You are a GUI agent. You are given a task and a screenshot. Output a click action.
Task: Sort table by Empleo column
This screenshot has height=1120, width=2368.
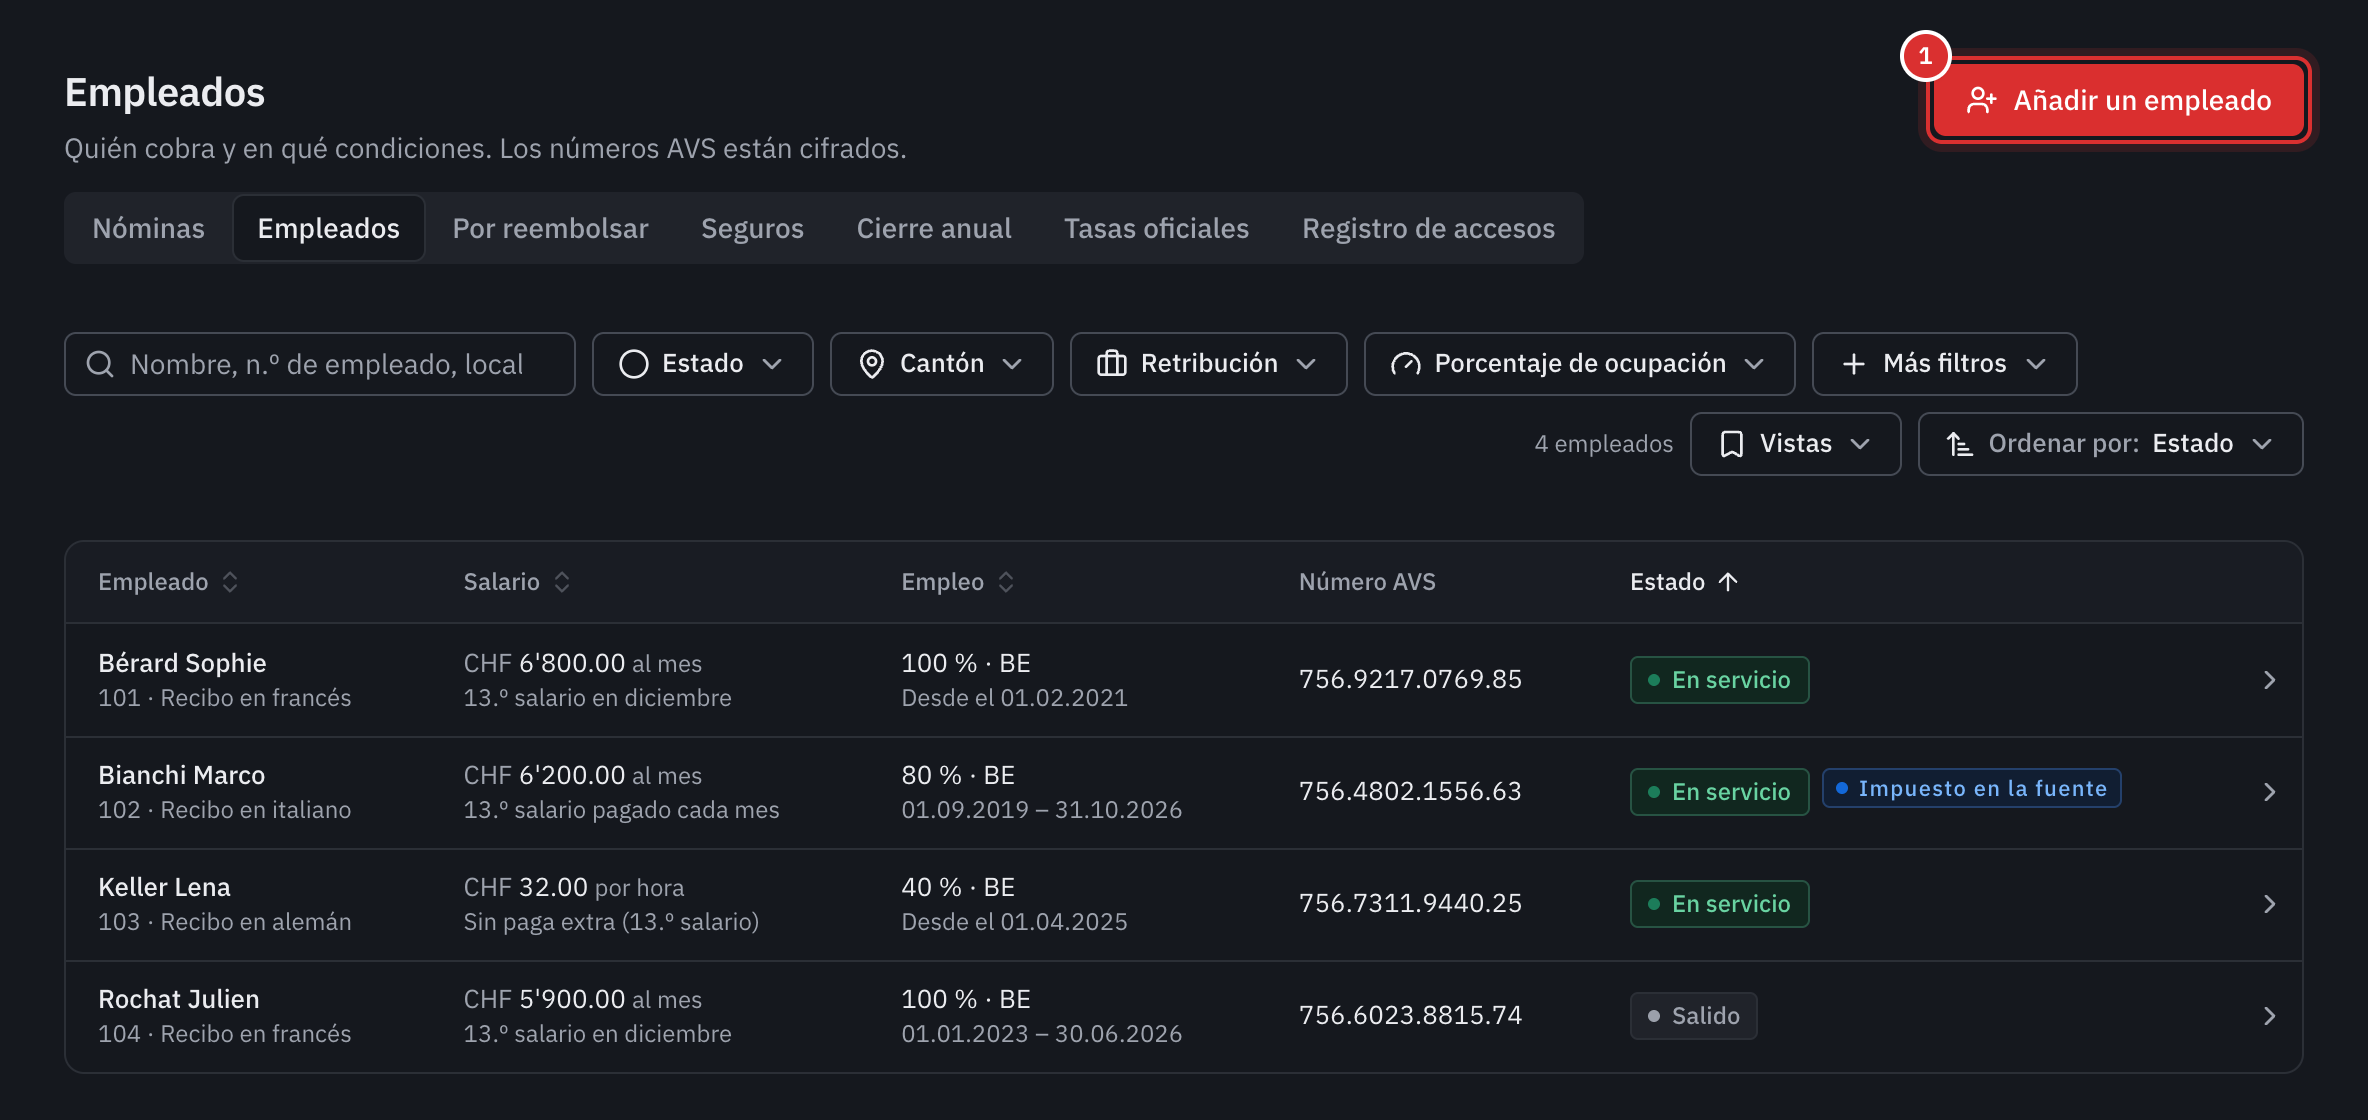coord(958,582)
